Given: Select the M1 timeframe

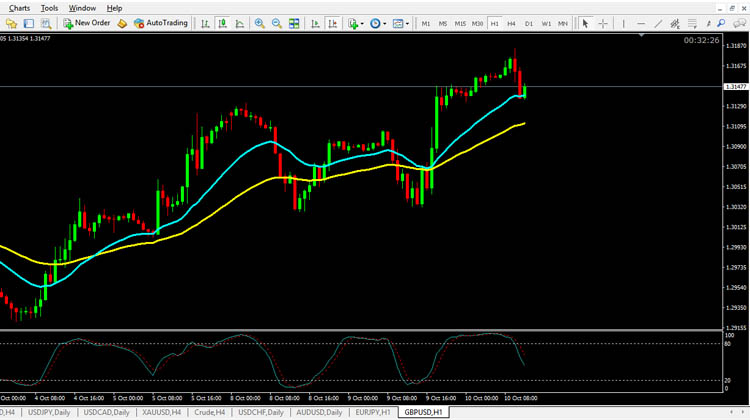Looking at the screenshot, I should click(426, 23).
